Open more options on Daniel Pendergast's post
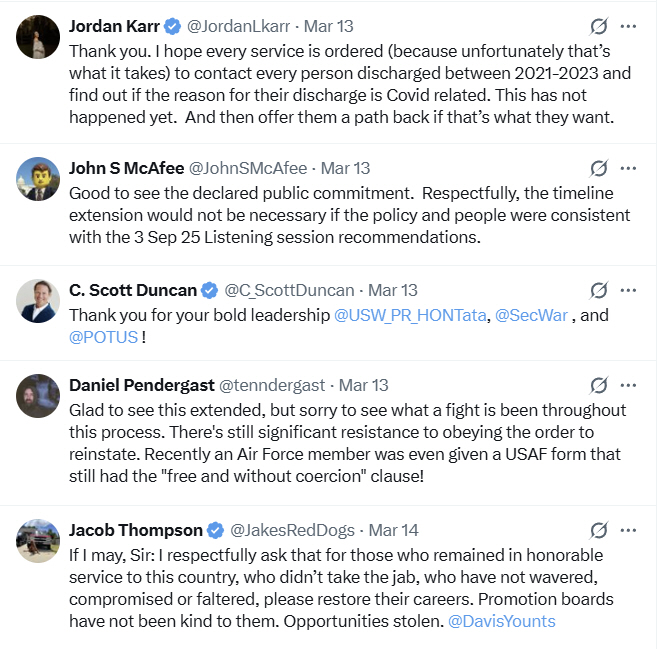The image size is (658, 649). (x=628, y=385)
